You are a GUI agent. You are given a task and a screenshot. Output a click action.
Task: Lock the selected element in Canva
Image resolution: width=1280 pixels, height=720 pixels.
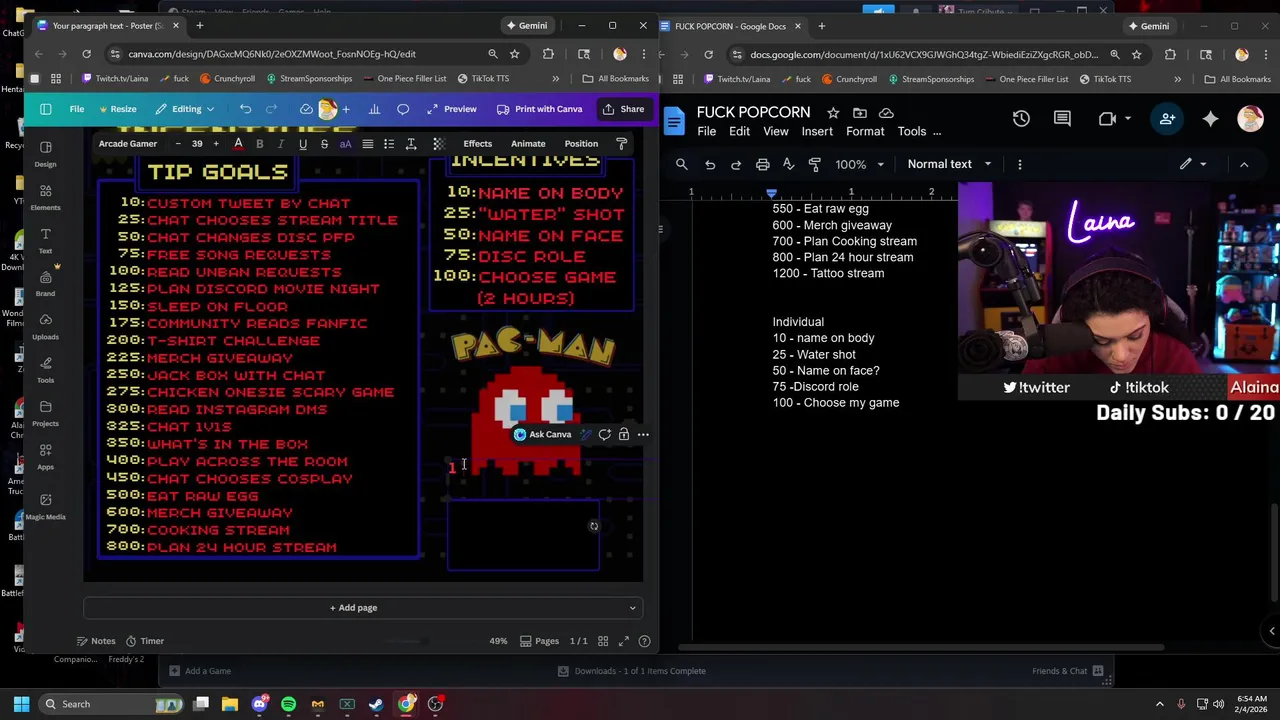pyautogui.click(x=623, y=435)
